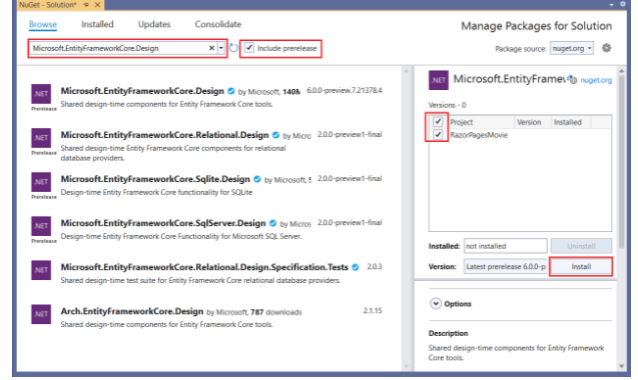Switch to the Updates tab

click(154, 24)
